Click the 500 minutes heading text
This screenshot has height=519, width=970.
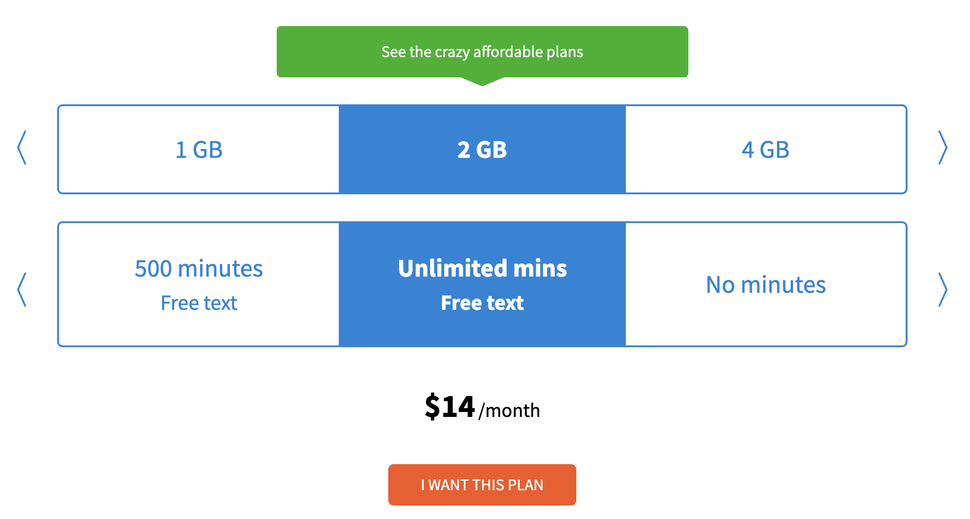[199, 268]
